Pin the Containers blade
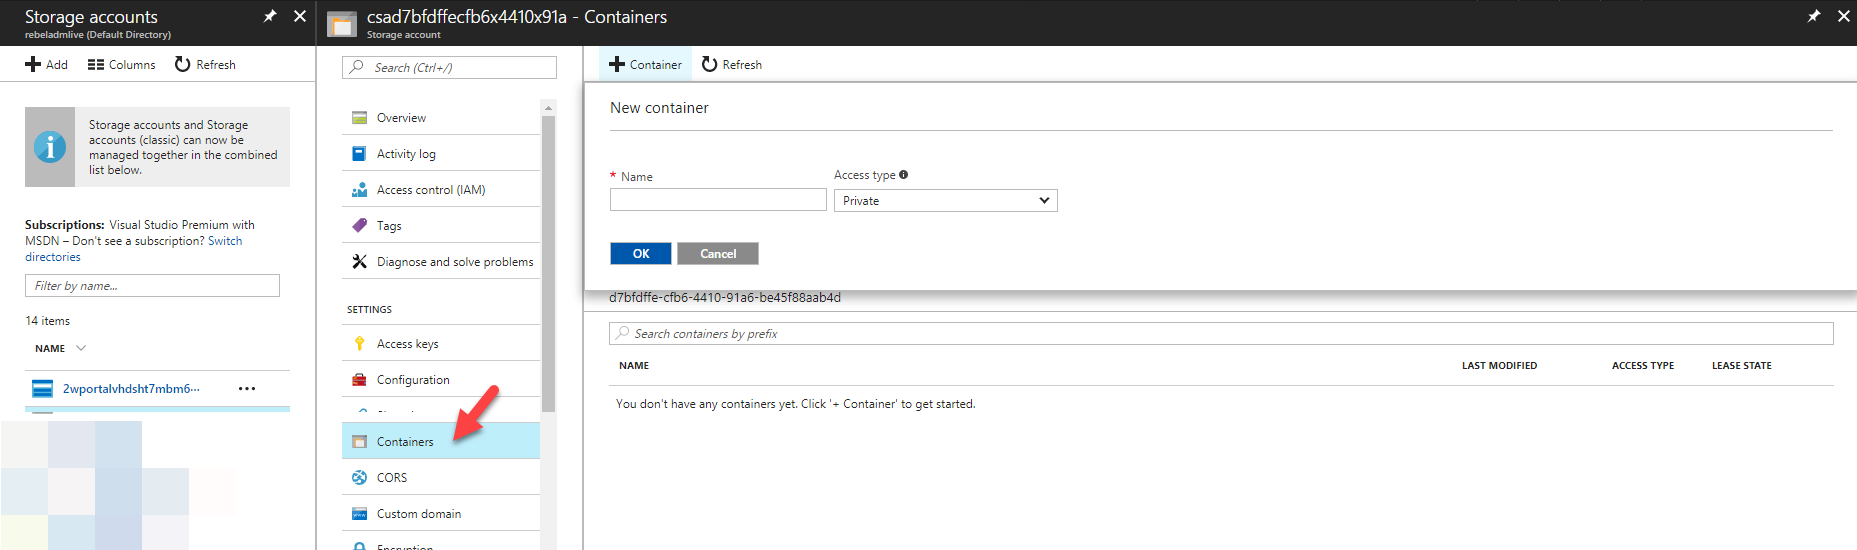1857x550 pixels. [1814, 16]
